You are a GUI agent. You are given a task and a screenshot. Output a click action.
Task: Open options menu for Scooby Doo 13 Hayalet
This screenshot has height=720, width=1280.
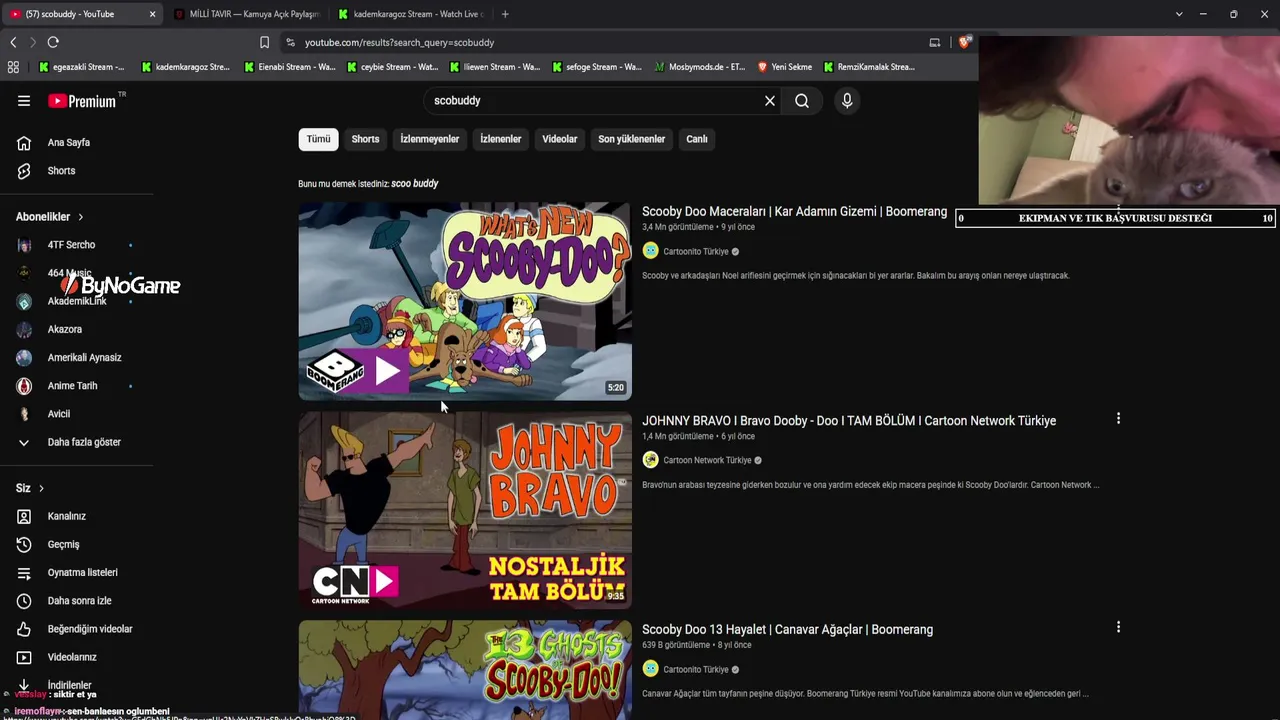click(x=1118, y=627)
